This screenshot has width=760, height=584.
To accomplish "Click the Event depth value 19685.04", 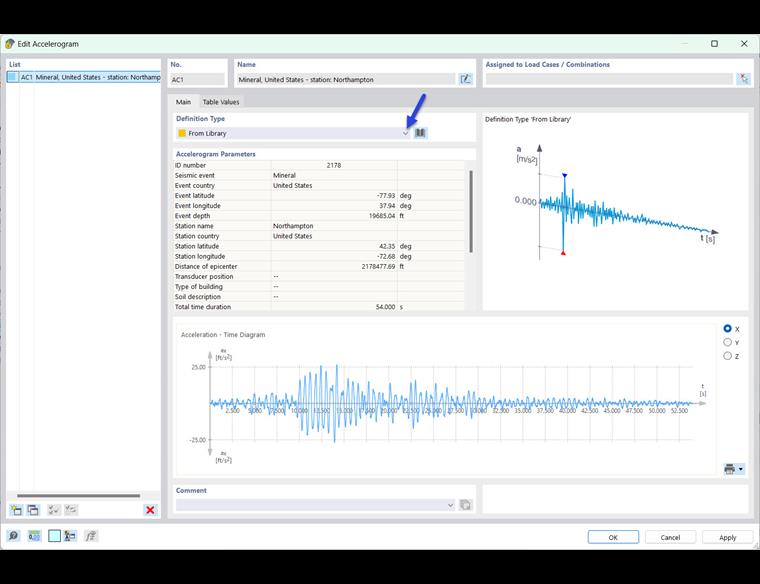I will [x=382, y=216].
